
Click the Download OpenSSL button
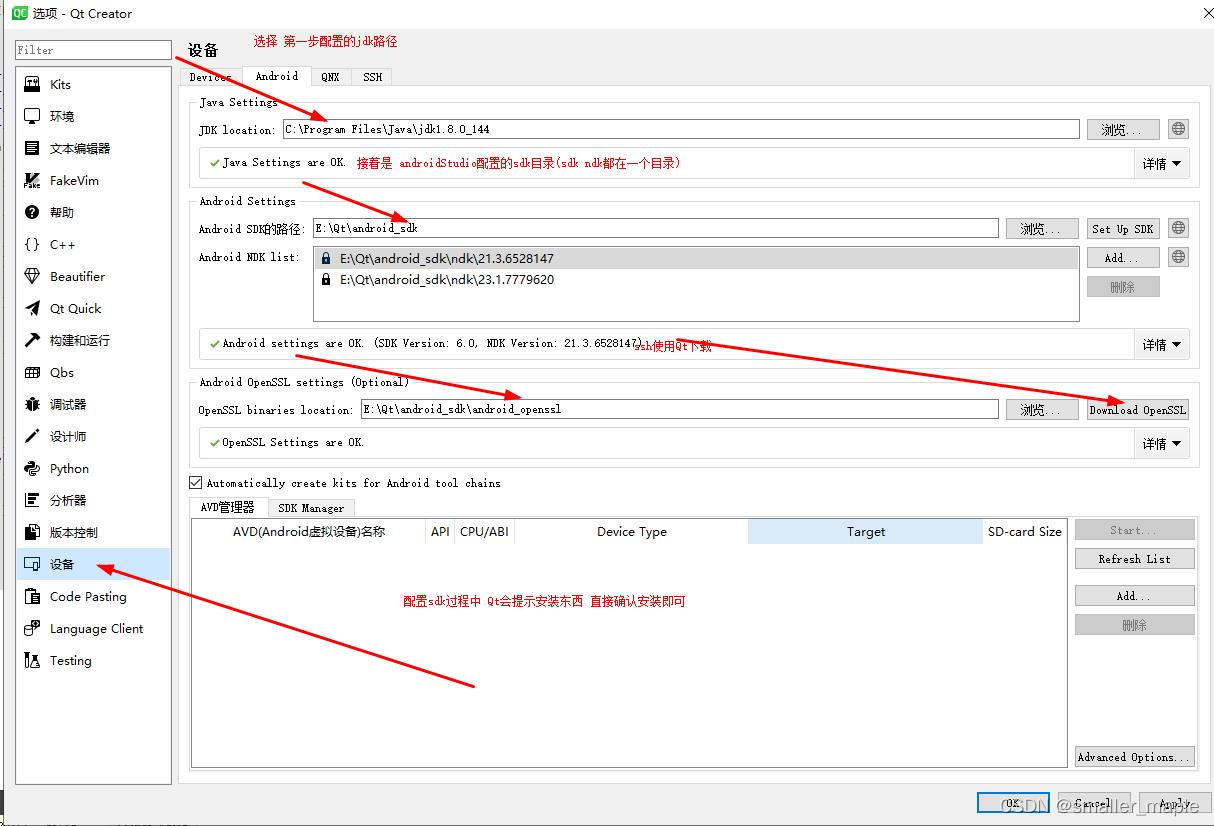[1138, 409]
